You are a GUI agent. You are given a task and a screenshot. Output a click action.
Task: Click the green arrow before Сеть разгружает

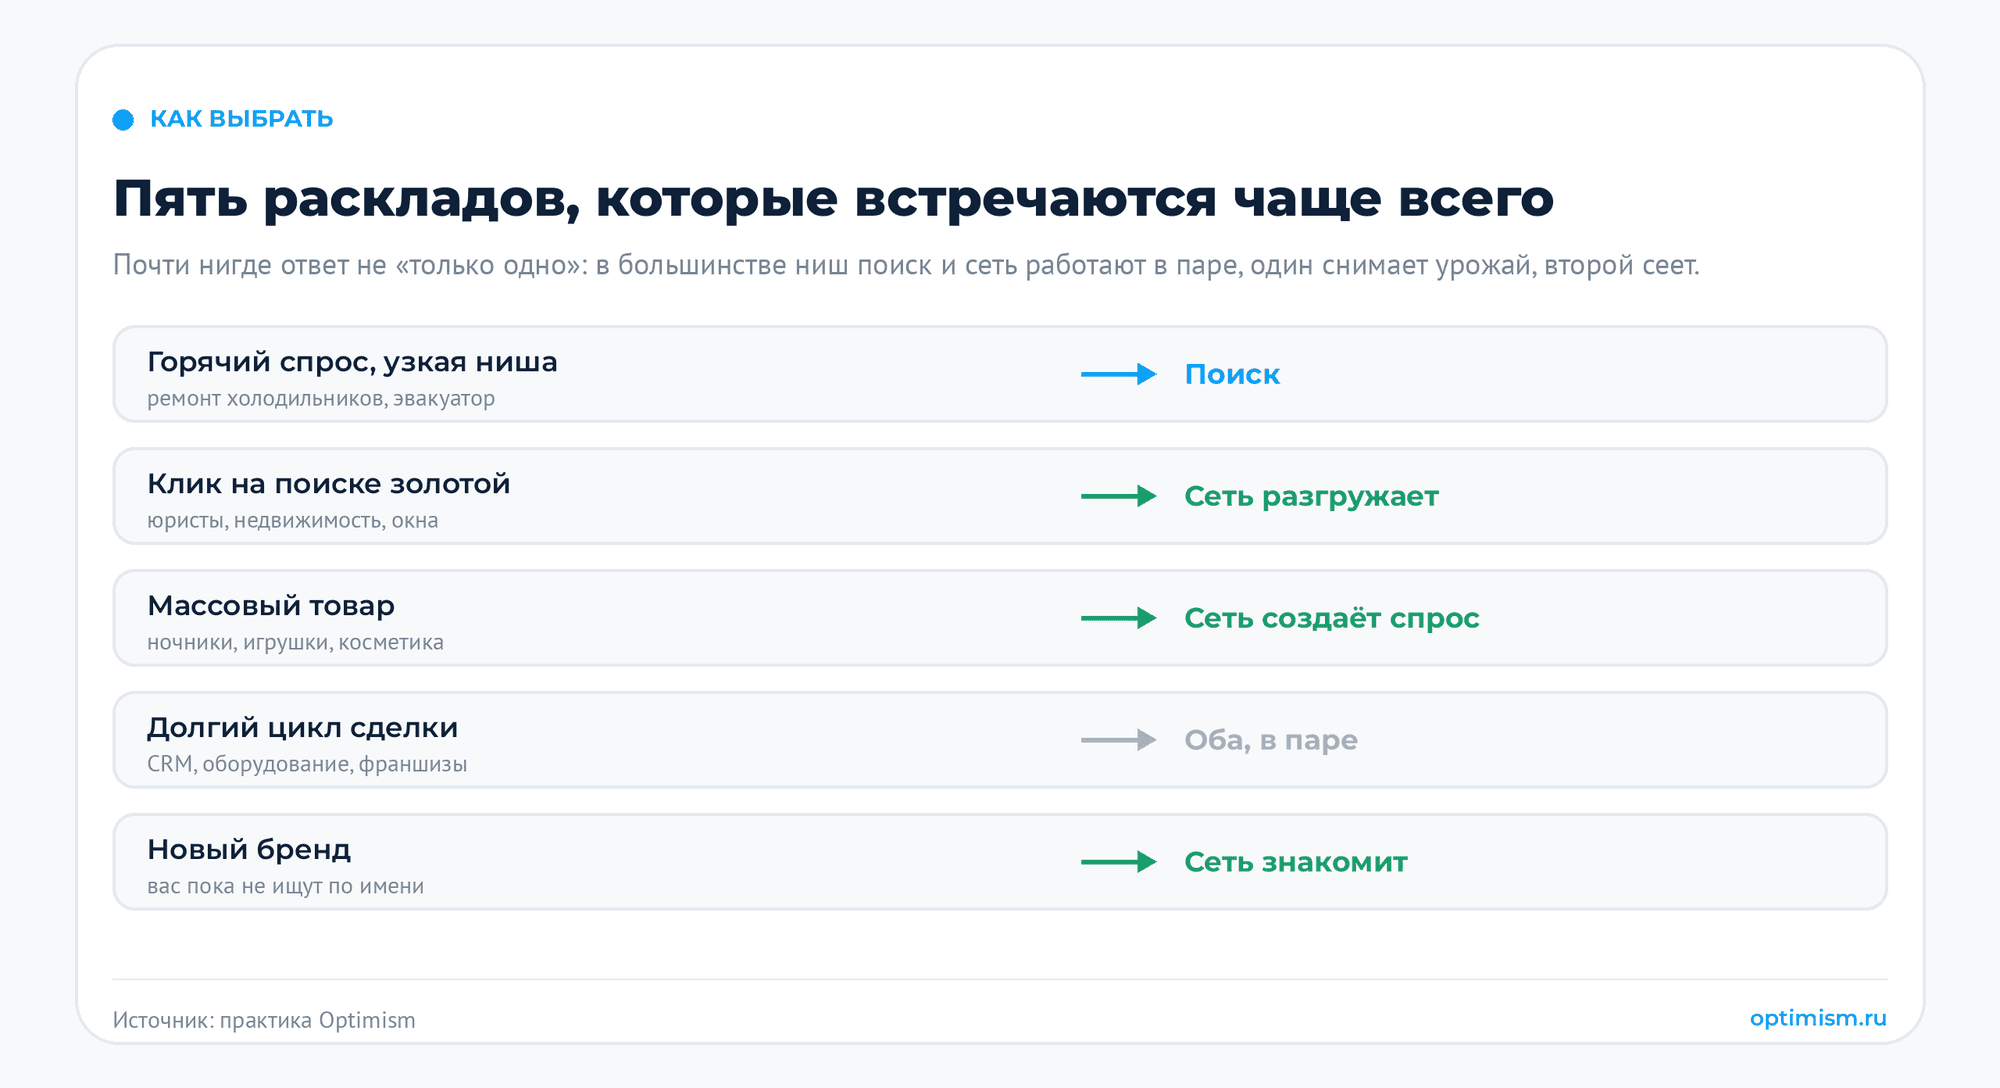pos(1118,496)
